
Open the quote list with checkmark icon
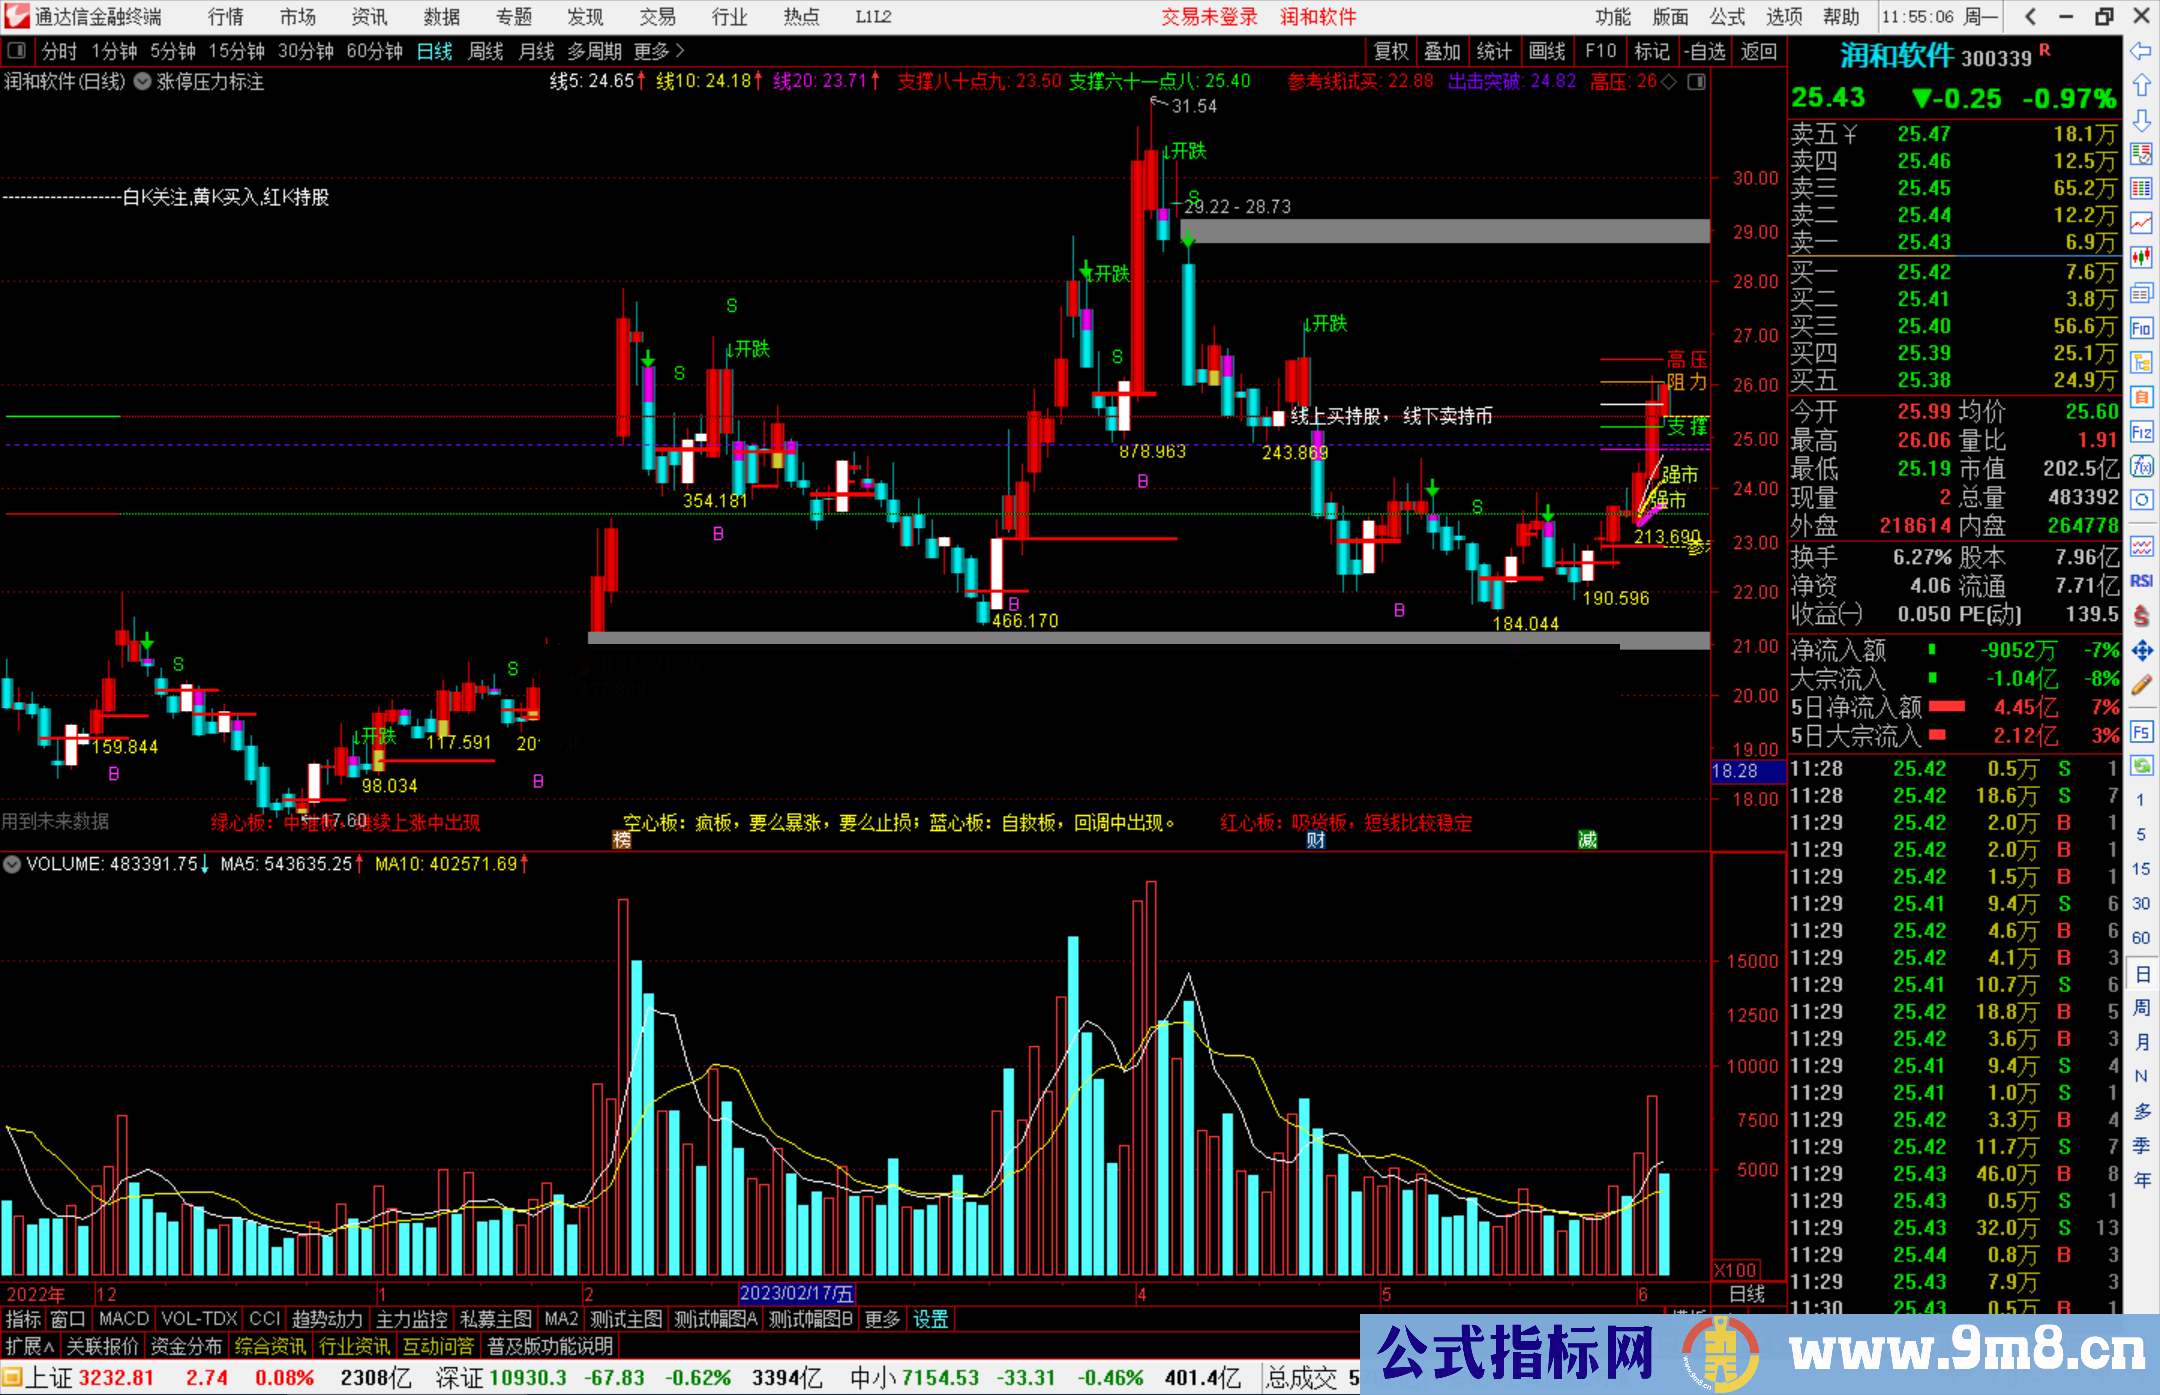(2141, 154)
